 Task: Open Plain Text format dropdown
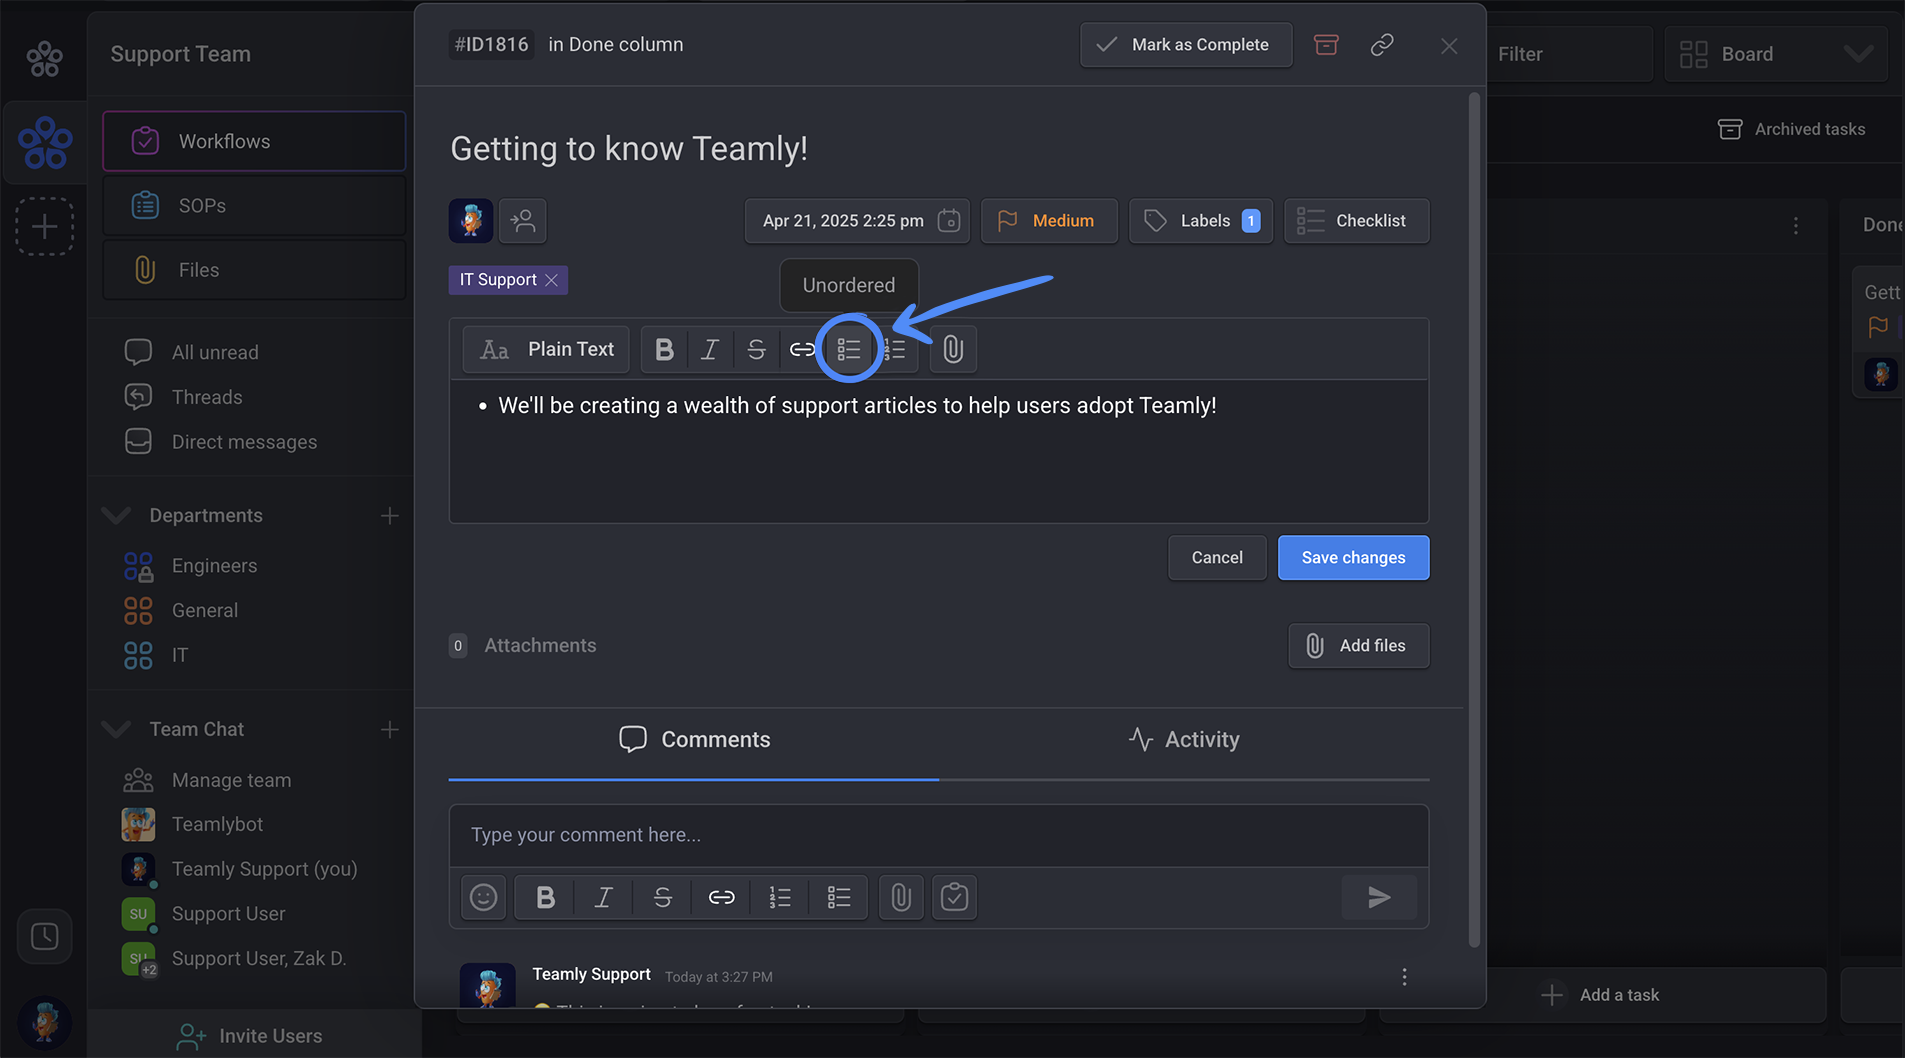point(546,349)
